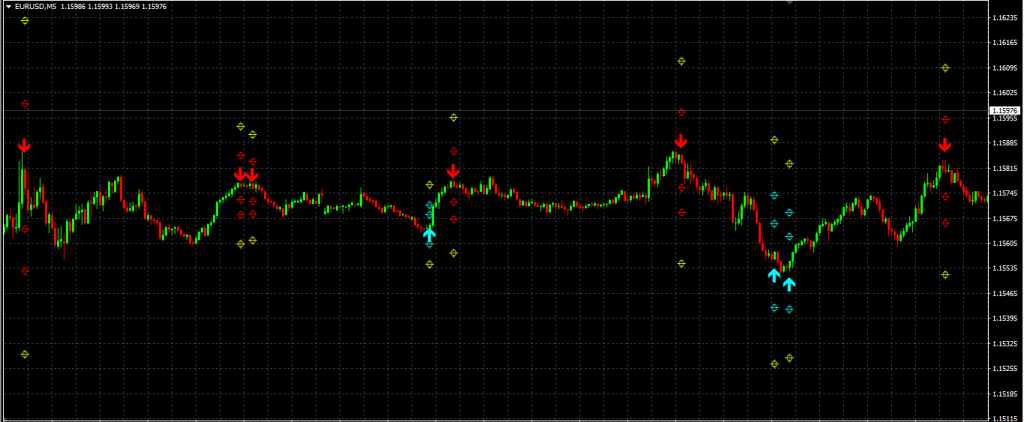This screenshot has height=422, width=1024.
Task: Click the 1.15605 label on the price axis
Action: (x=1004, y=243)
